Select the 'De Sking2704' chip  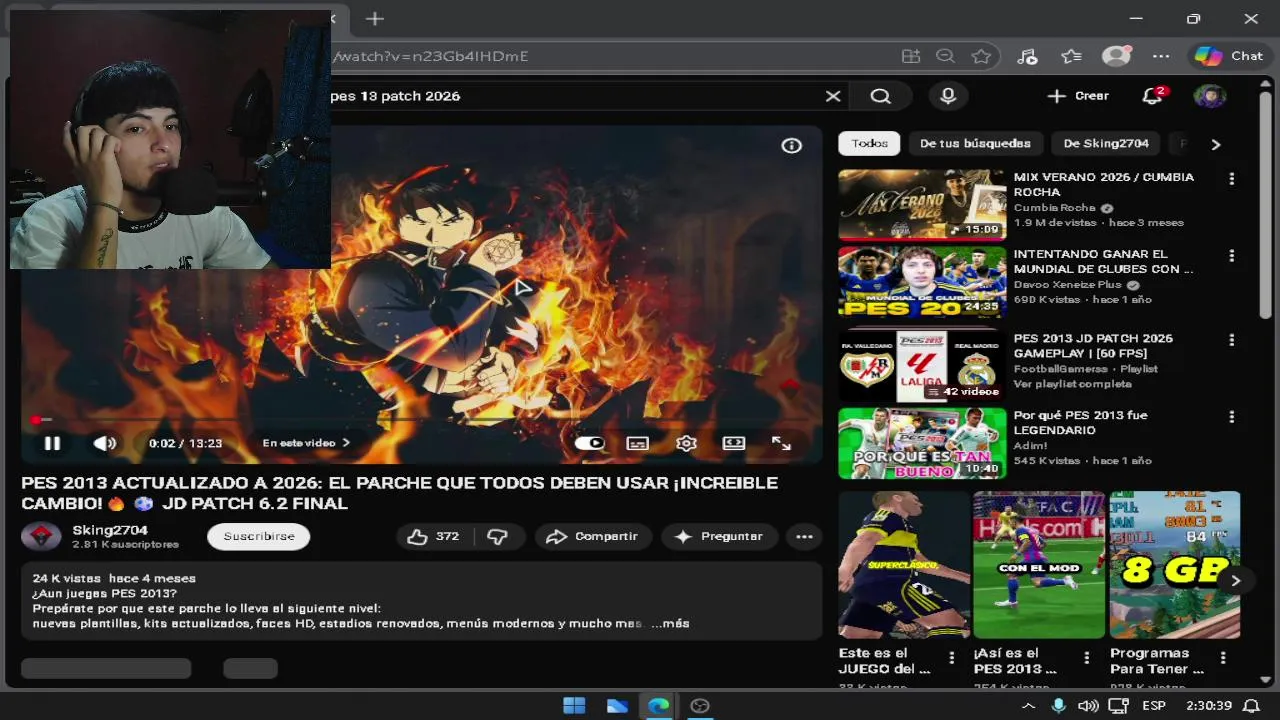click(x=1106, y=143)
